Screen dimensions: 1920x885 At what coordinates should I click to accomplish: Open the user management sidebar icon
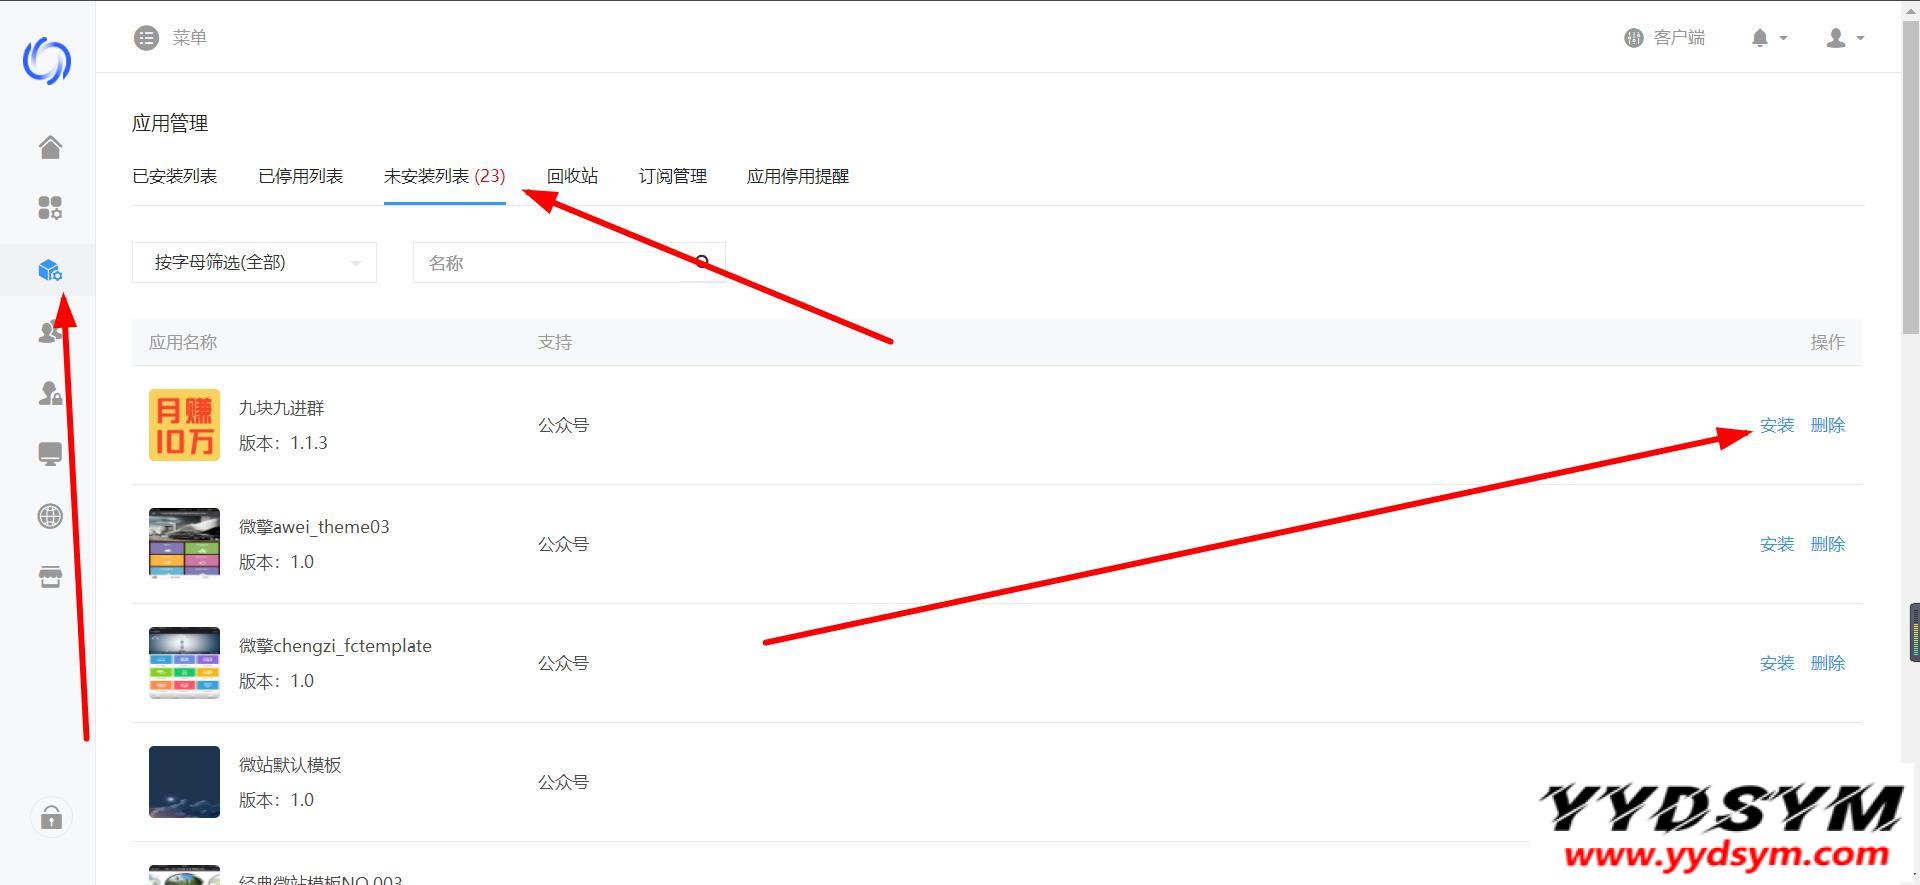click(50, 332)
